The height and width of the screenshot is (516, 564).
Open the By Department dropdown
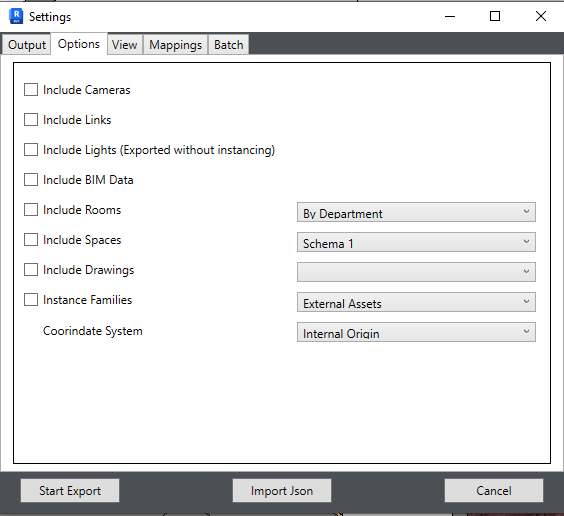tap(416, 212)
